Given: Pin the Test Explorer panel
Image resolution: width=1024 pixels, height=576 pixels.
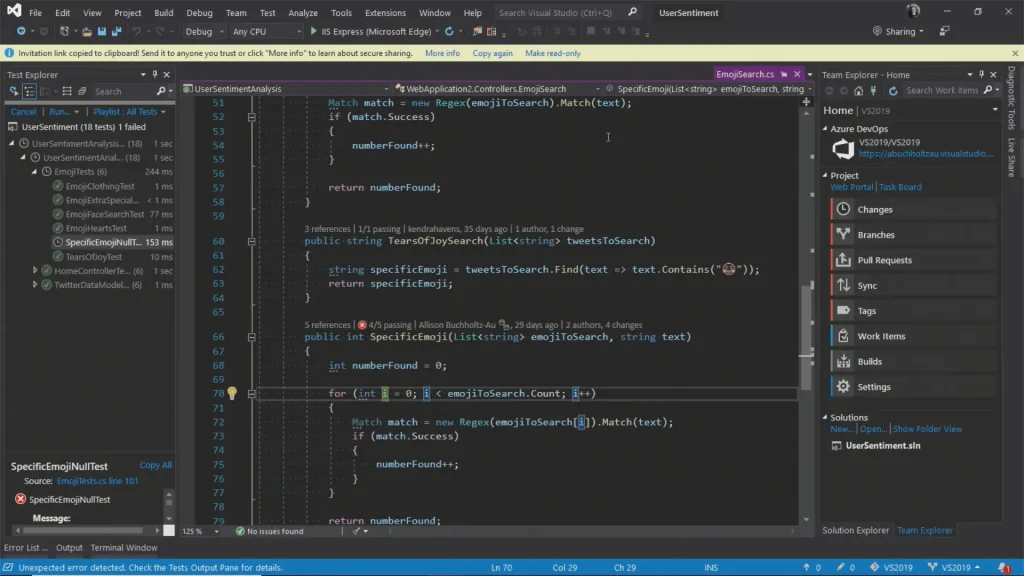Looking at the screenshot, I should (155, 74).
